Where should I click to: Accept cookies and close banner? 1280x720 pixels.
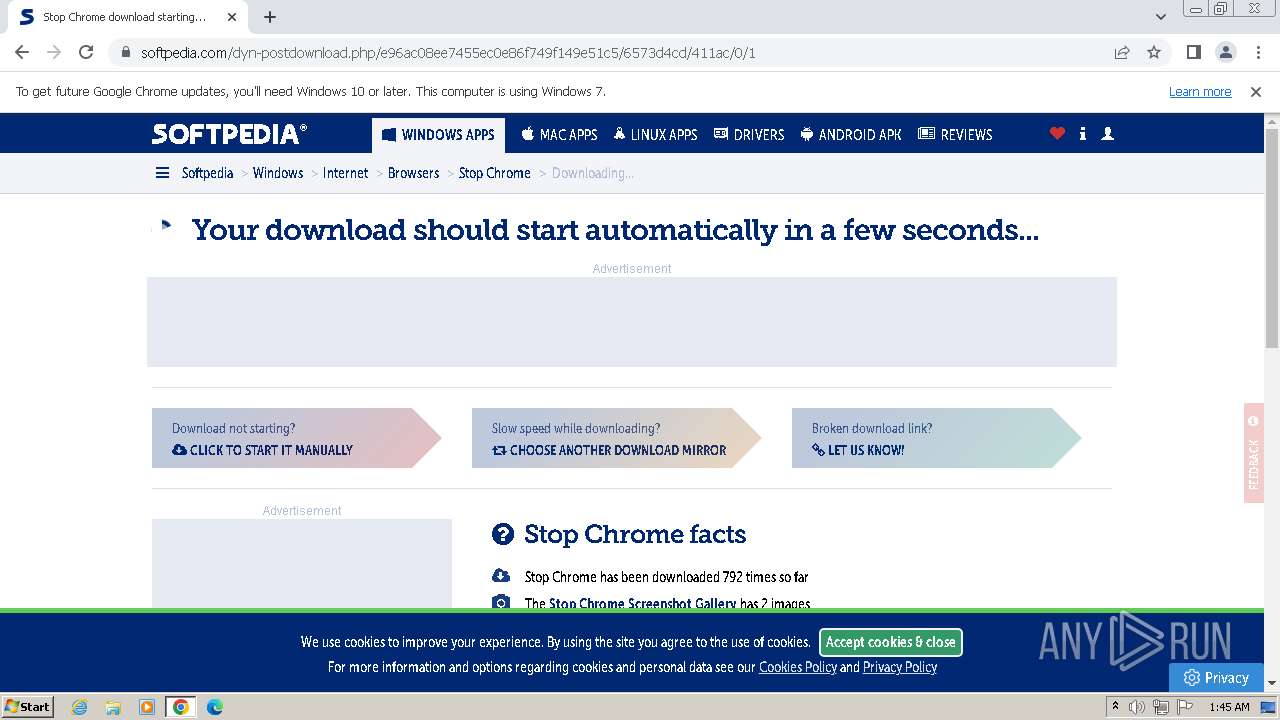pos(891,642)
